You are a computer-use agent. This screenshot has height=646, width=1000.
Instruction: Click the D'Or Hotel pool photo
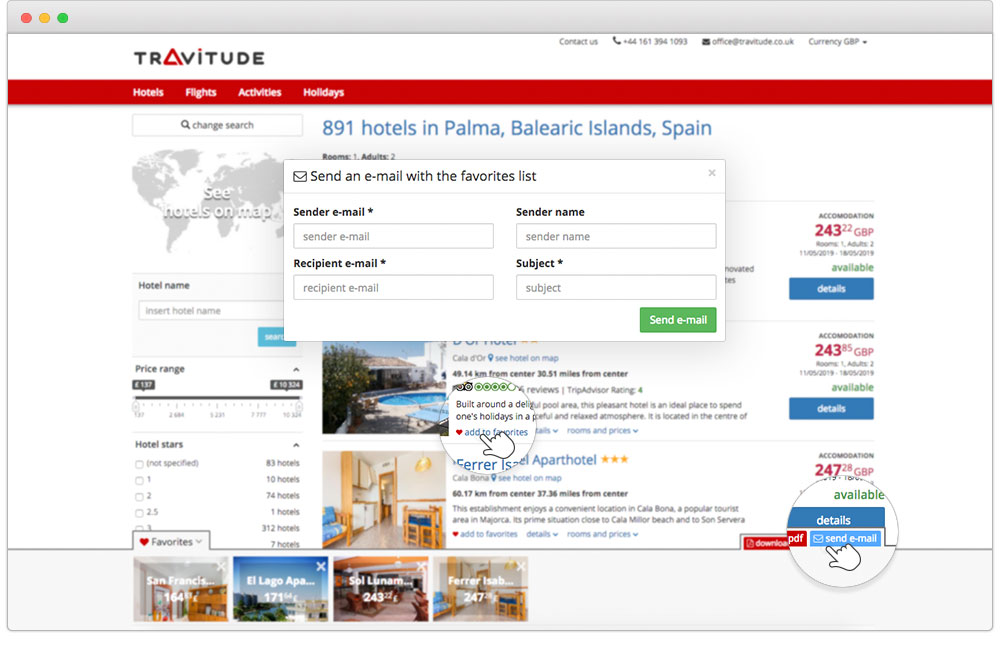pyautogui.click(x=384, y=388)
